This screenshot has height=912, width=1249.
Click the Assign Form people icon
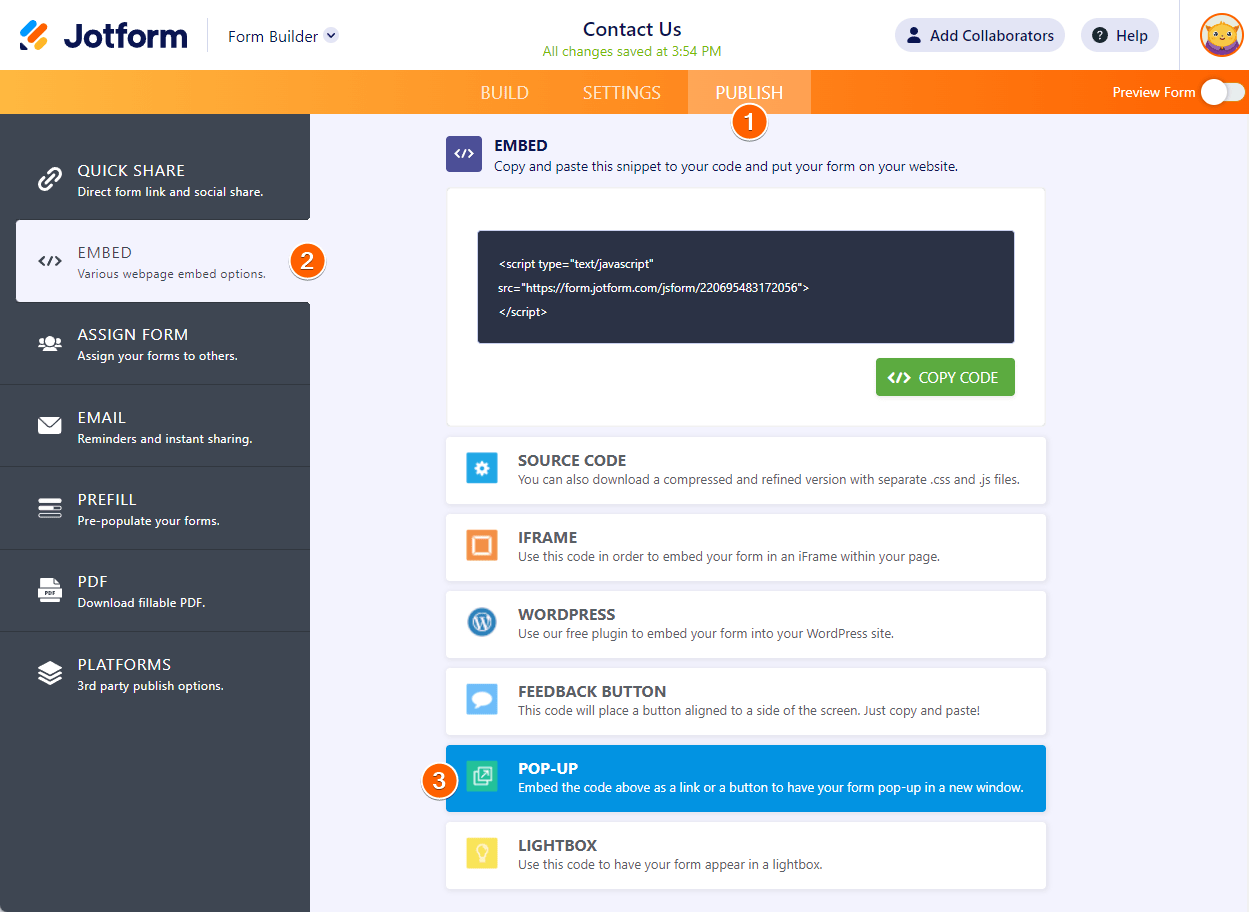[x=50, y=343]
